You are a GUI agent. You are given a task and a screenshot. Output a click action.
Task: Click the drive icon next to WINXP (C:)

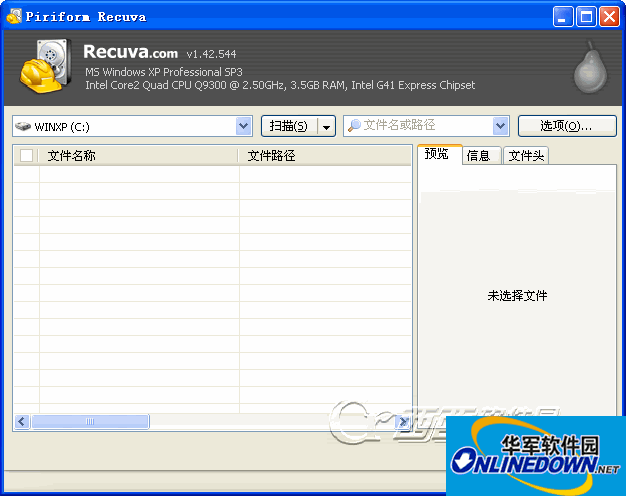point(23,126)
